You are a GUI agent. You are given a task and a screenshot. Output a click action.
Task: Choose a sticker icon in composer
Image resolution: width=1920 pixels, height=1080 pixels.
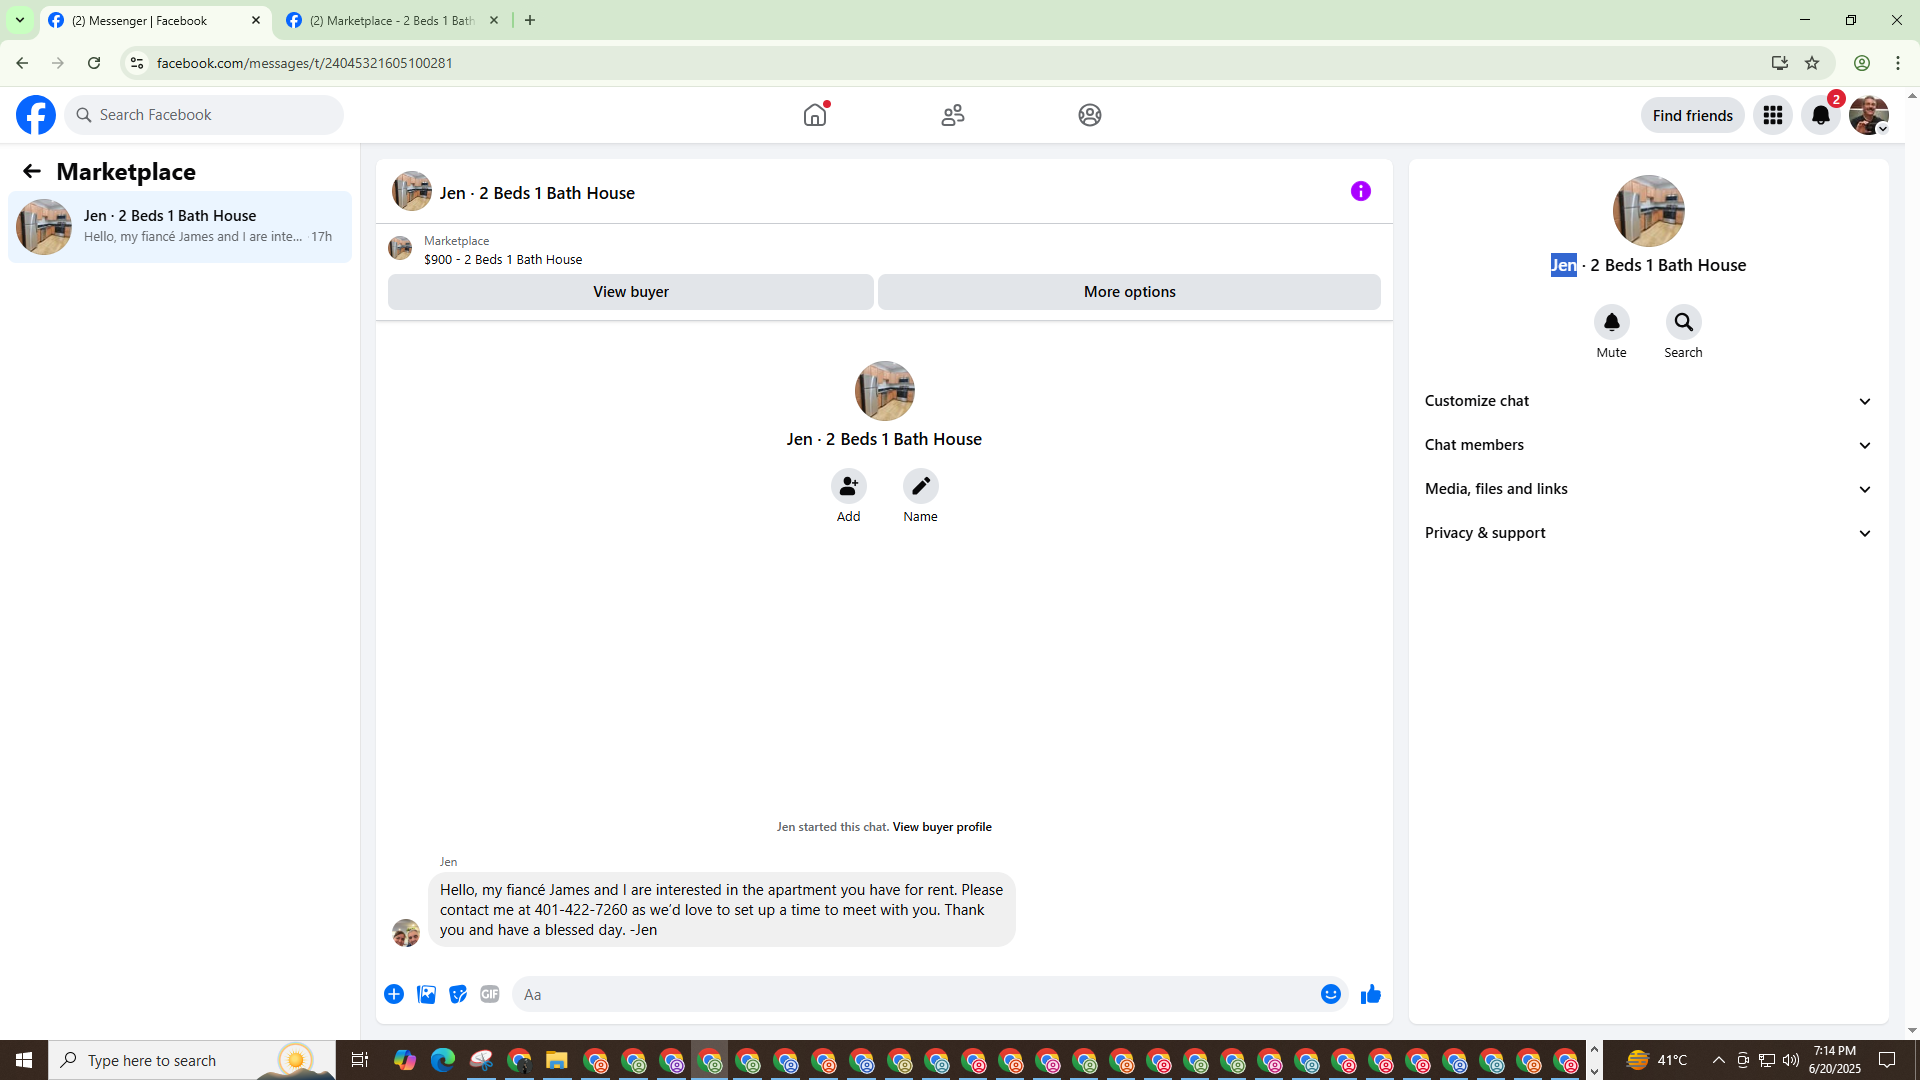pyautogui.click(x=458, y=994)
